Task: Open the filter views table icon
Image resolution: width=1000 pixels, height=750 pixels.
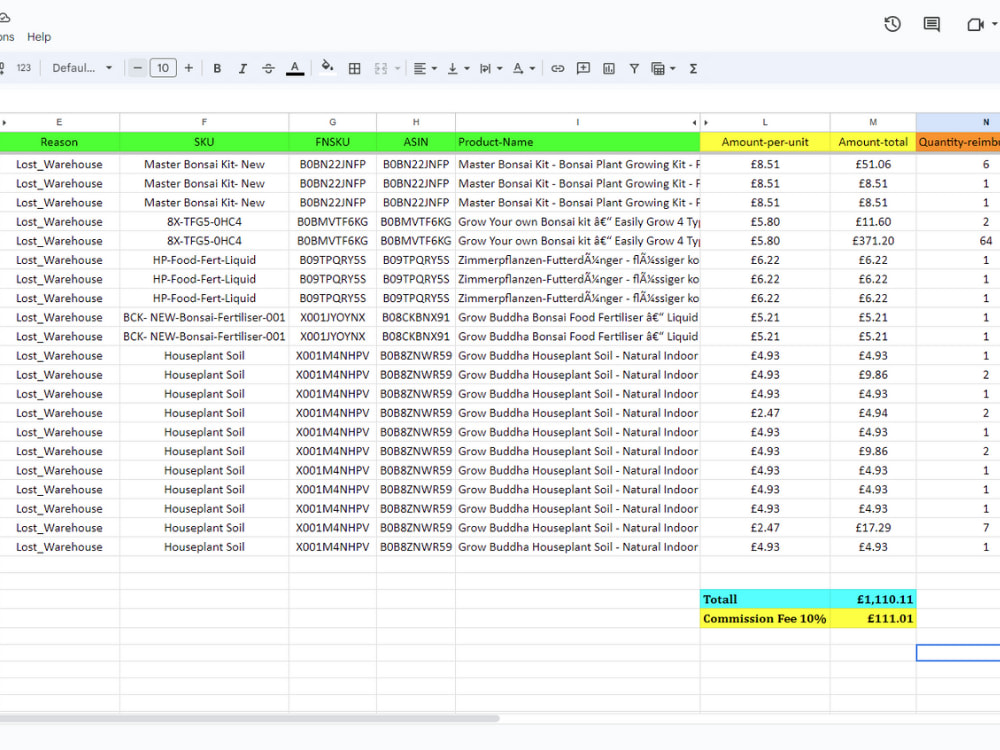Action: point(658,68)
